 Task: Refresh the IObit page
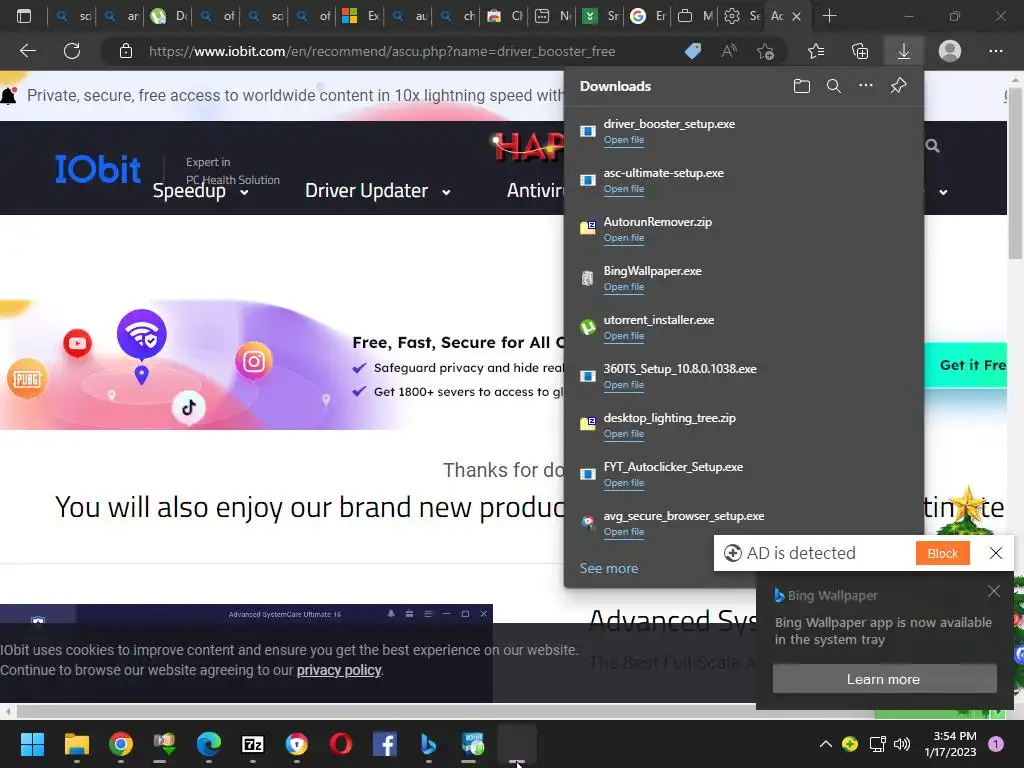coord(72,51)
